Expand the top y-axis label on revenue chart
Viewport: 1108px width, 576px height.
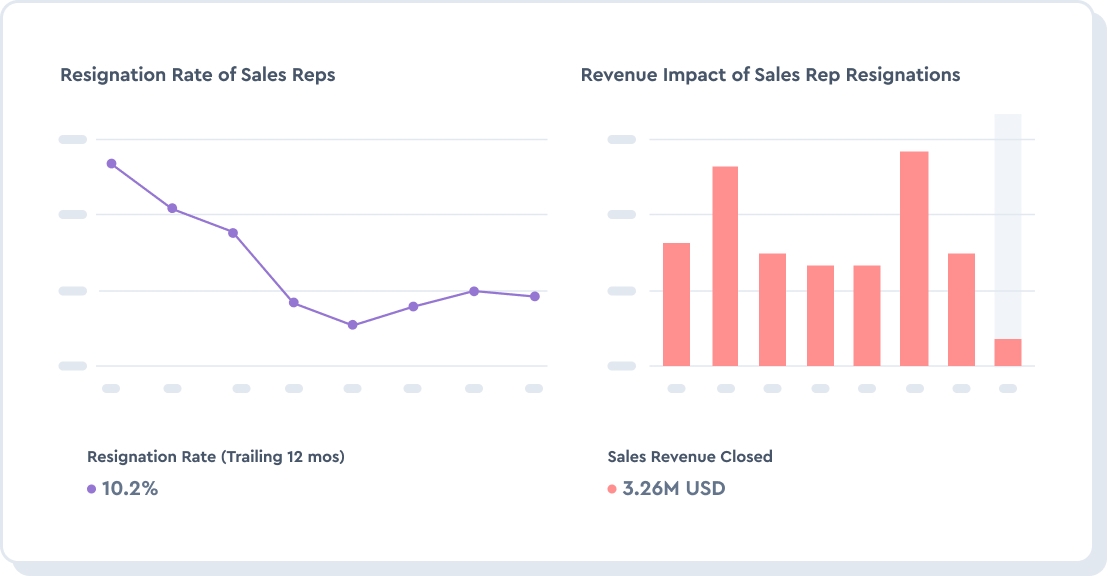coord(621,140)
